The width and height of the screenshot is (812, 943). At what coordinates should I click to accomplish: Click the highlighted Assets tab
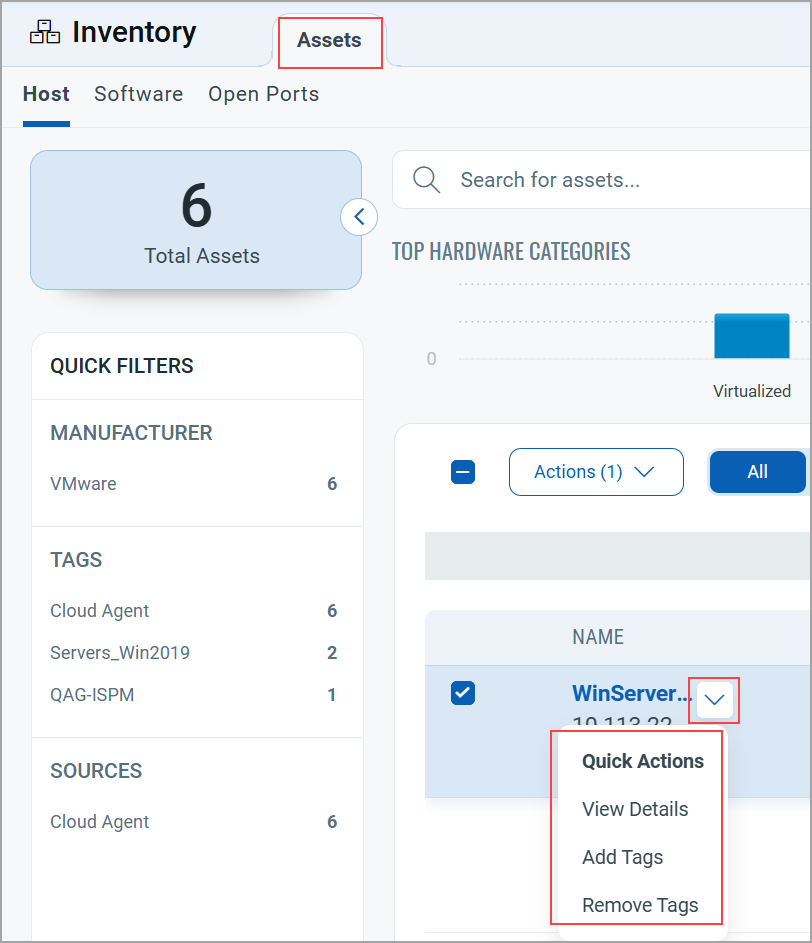click(330, 41)
